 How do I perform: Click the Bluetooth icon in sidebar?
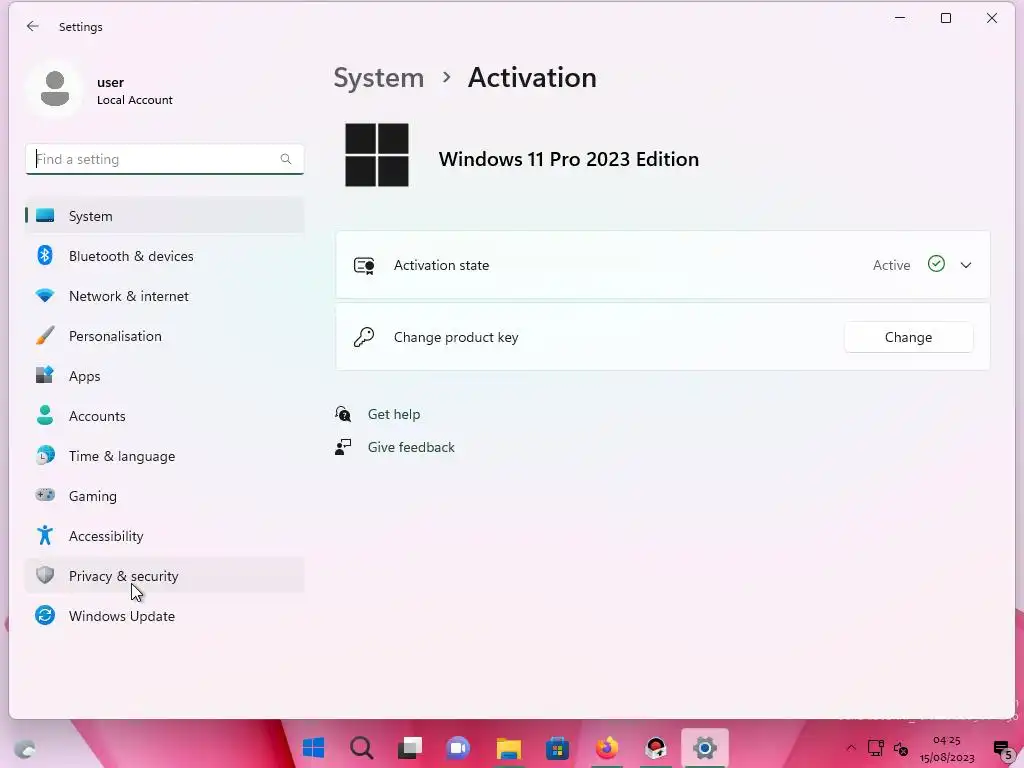[x=45, y=255]
